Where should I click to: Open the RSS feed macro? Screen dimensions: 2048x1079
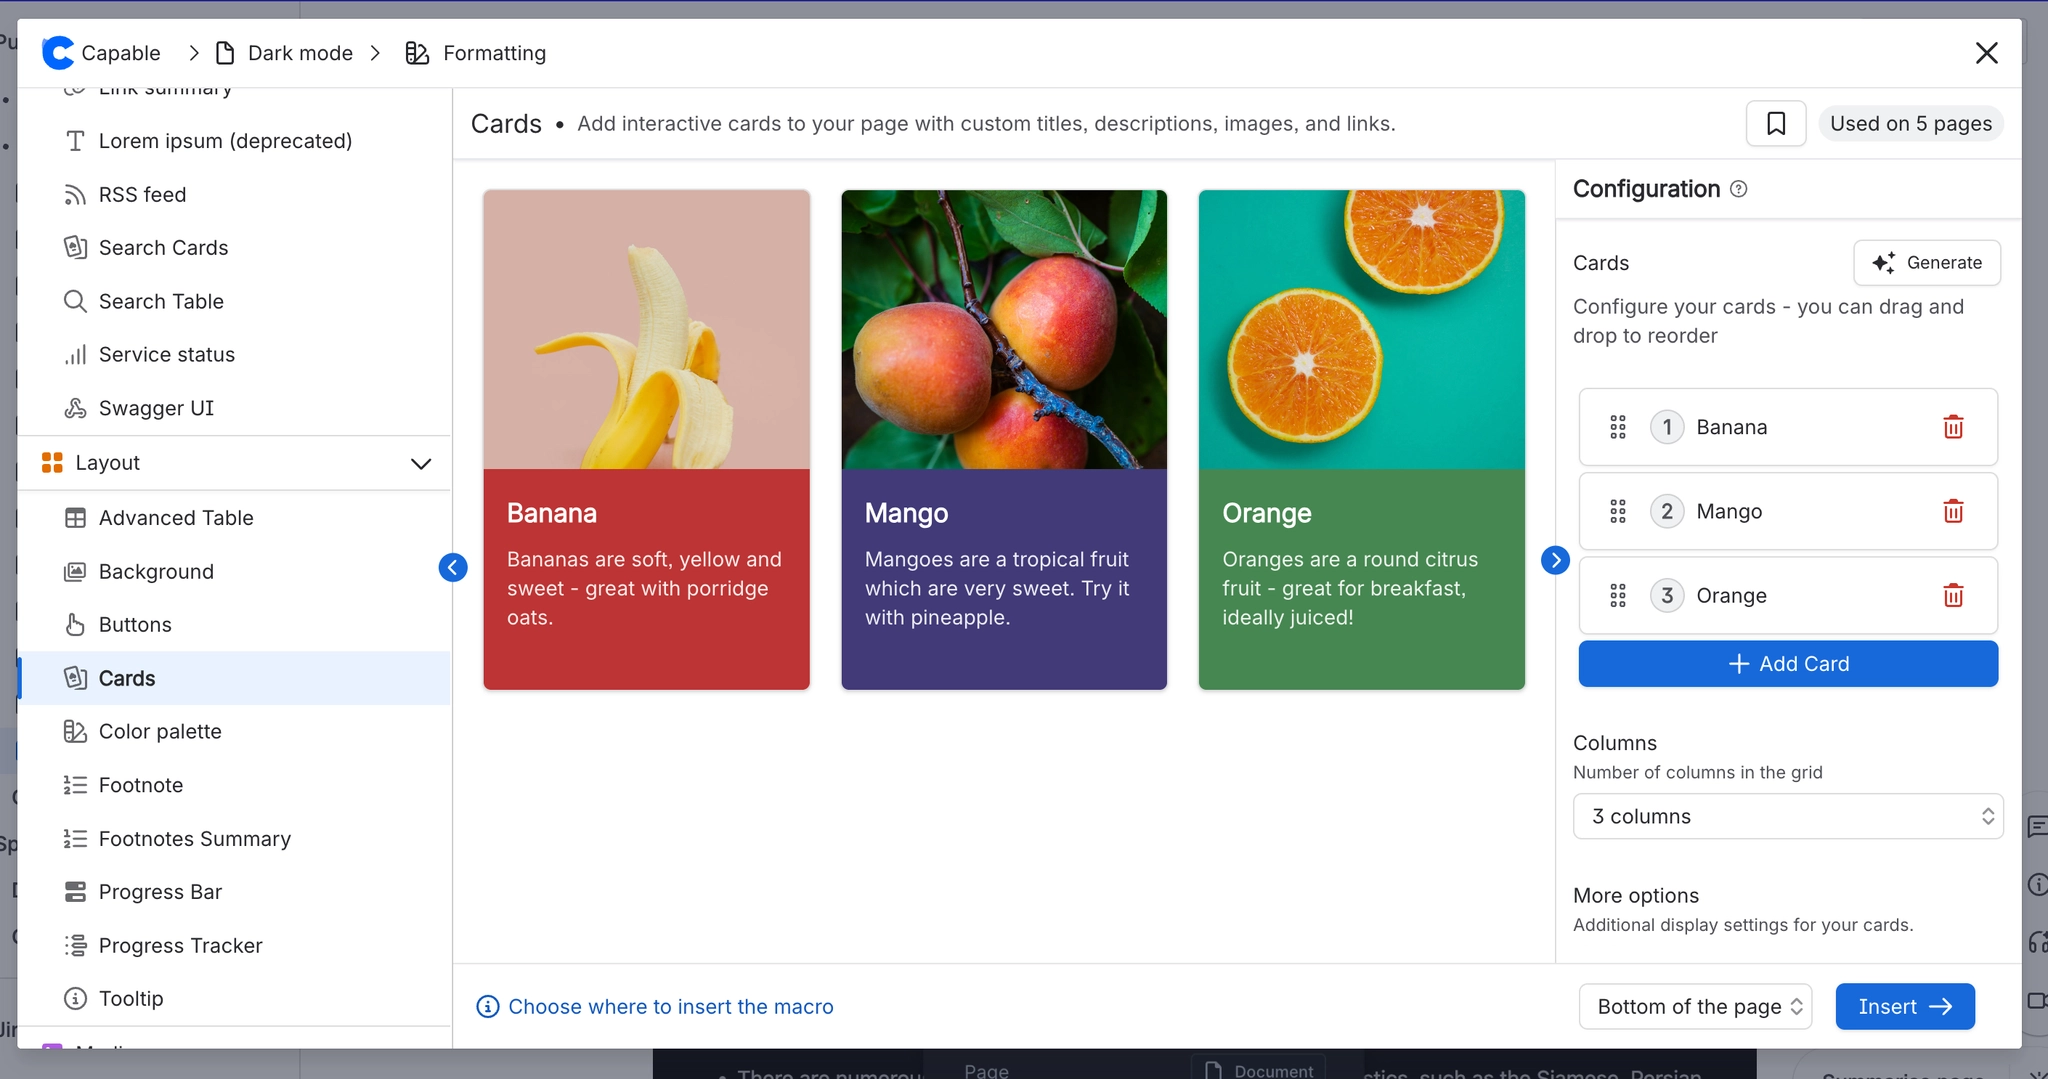pos(142,194)
